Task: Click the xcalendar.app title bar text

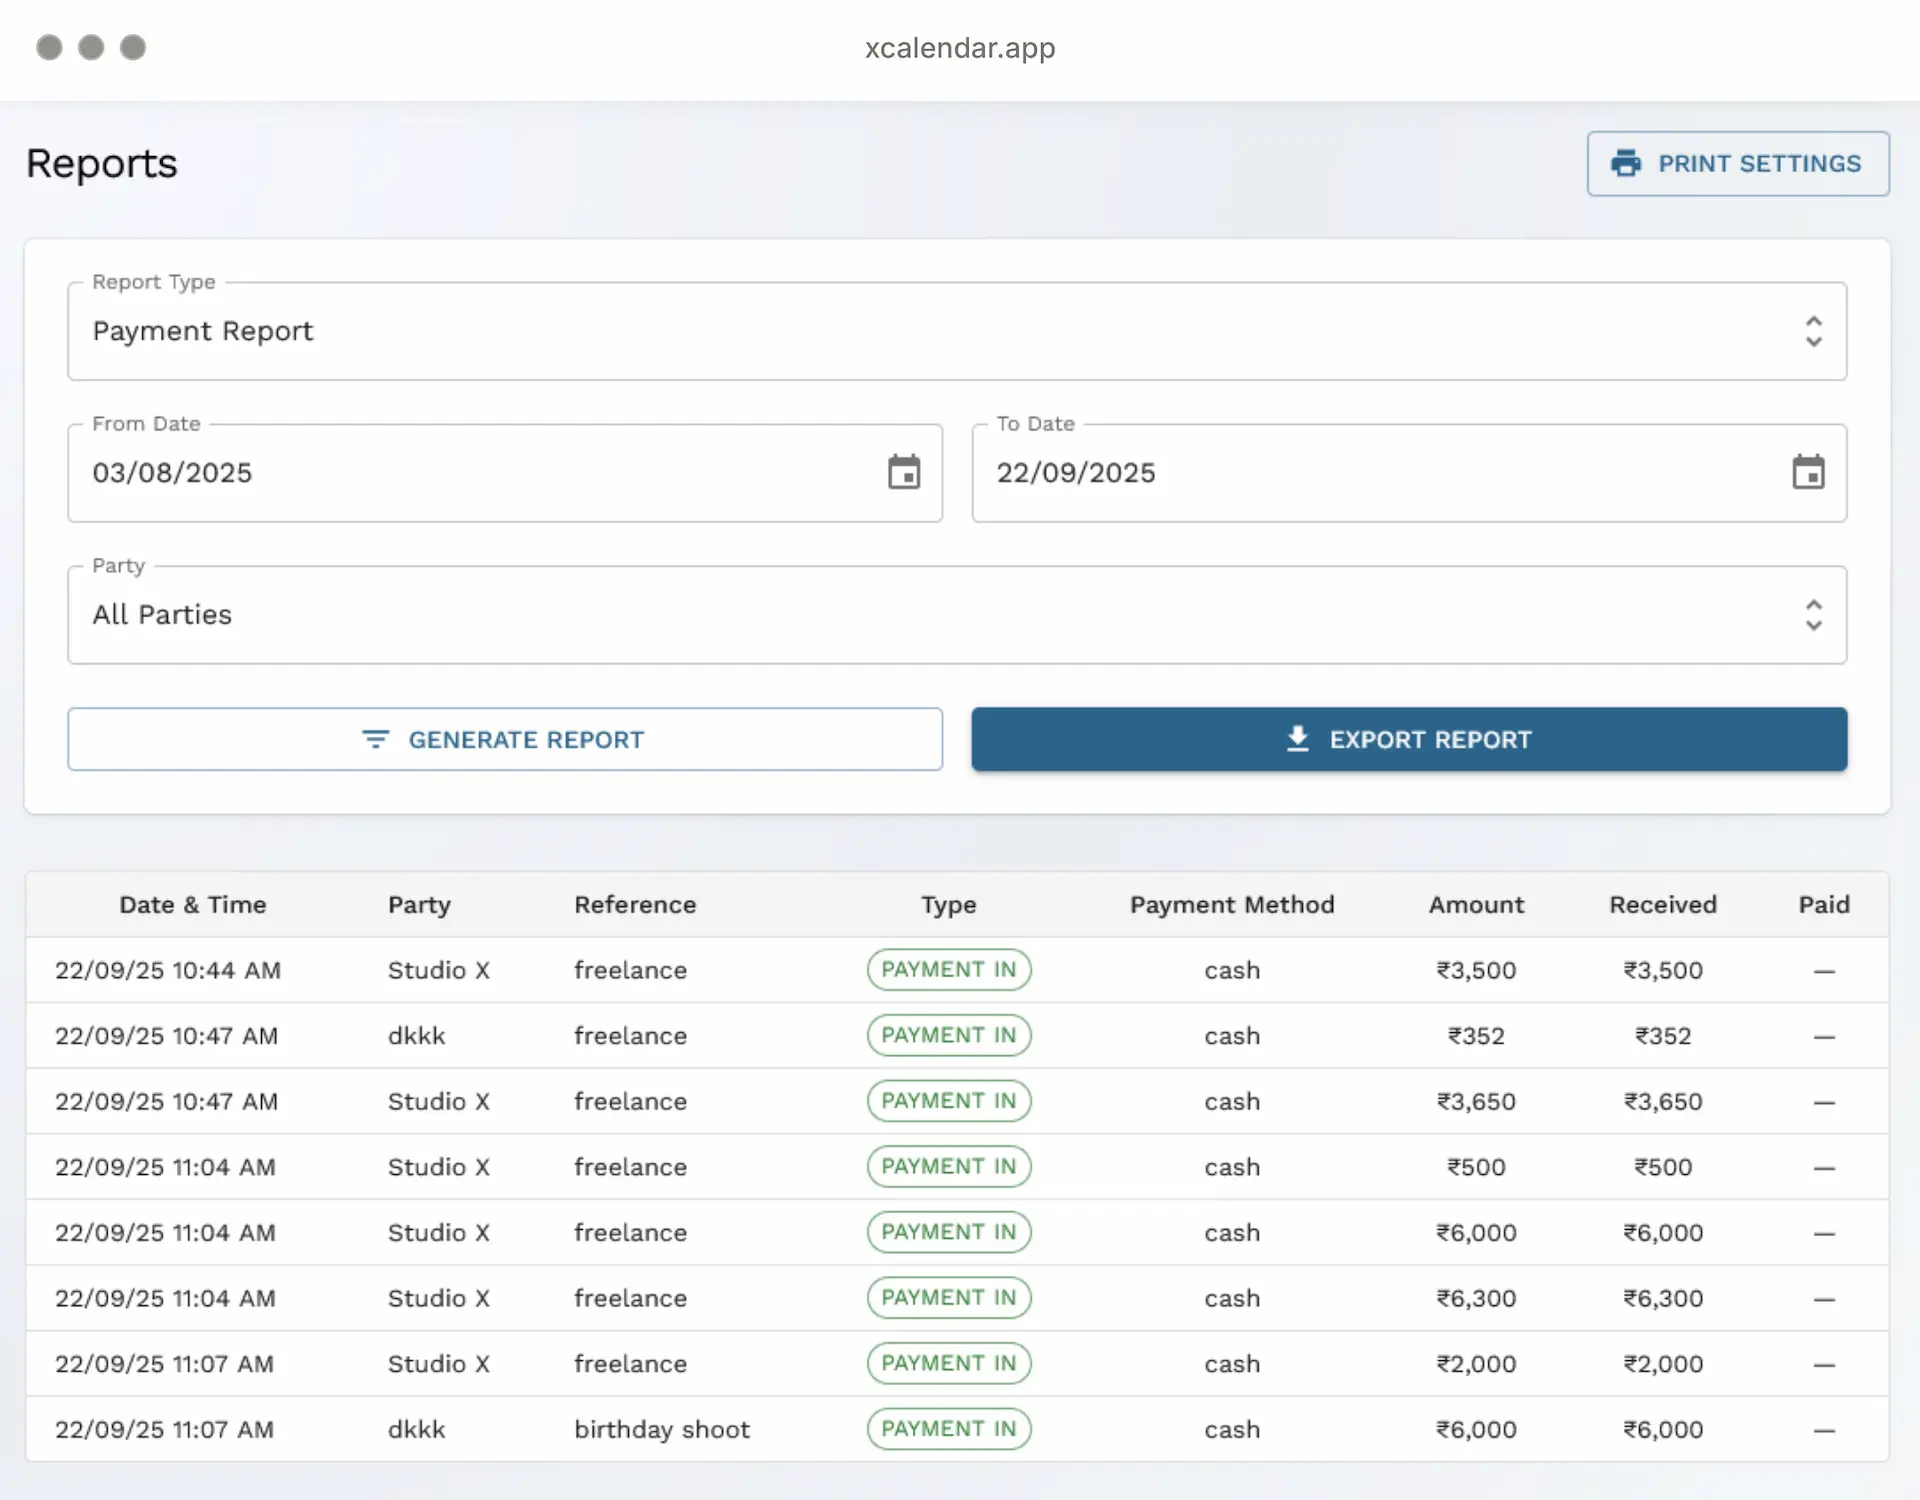Action: [x=959, y=47]
